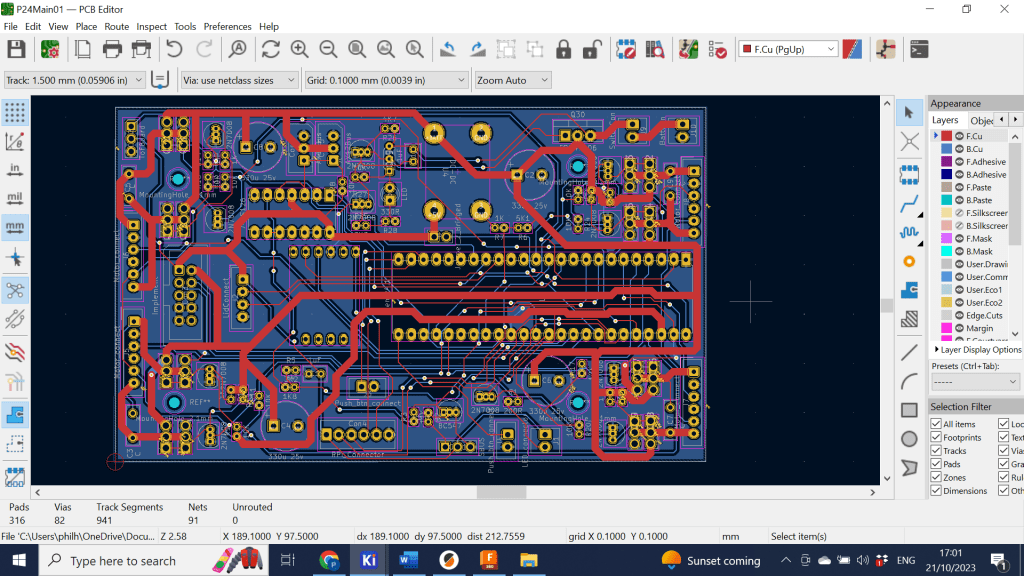Select the Draw Rectangle tool
This screenshot has width=1024, height=576.
point(909,410)
